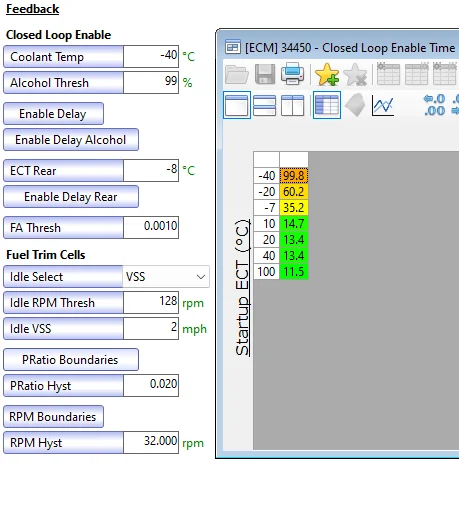Click the Coolant Temp value field

(151, 57)
